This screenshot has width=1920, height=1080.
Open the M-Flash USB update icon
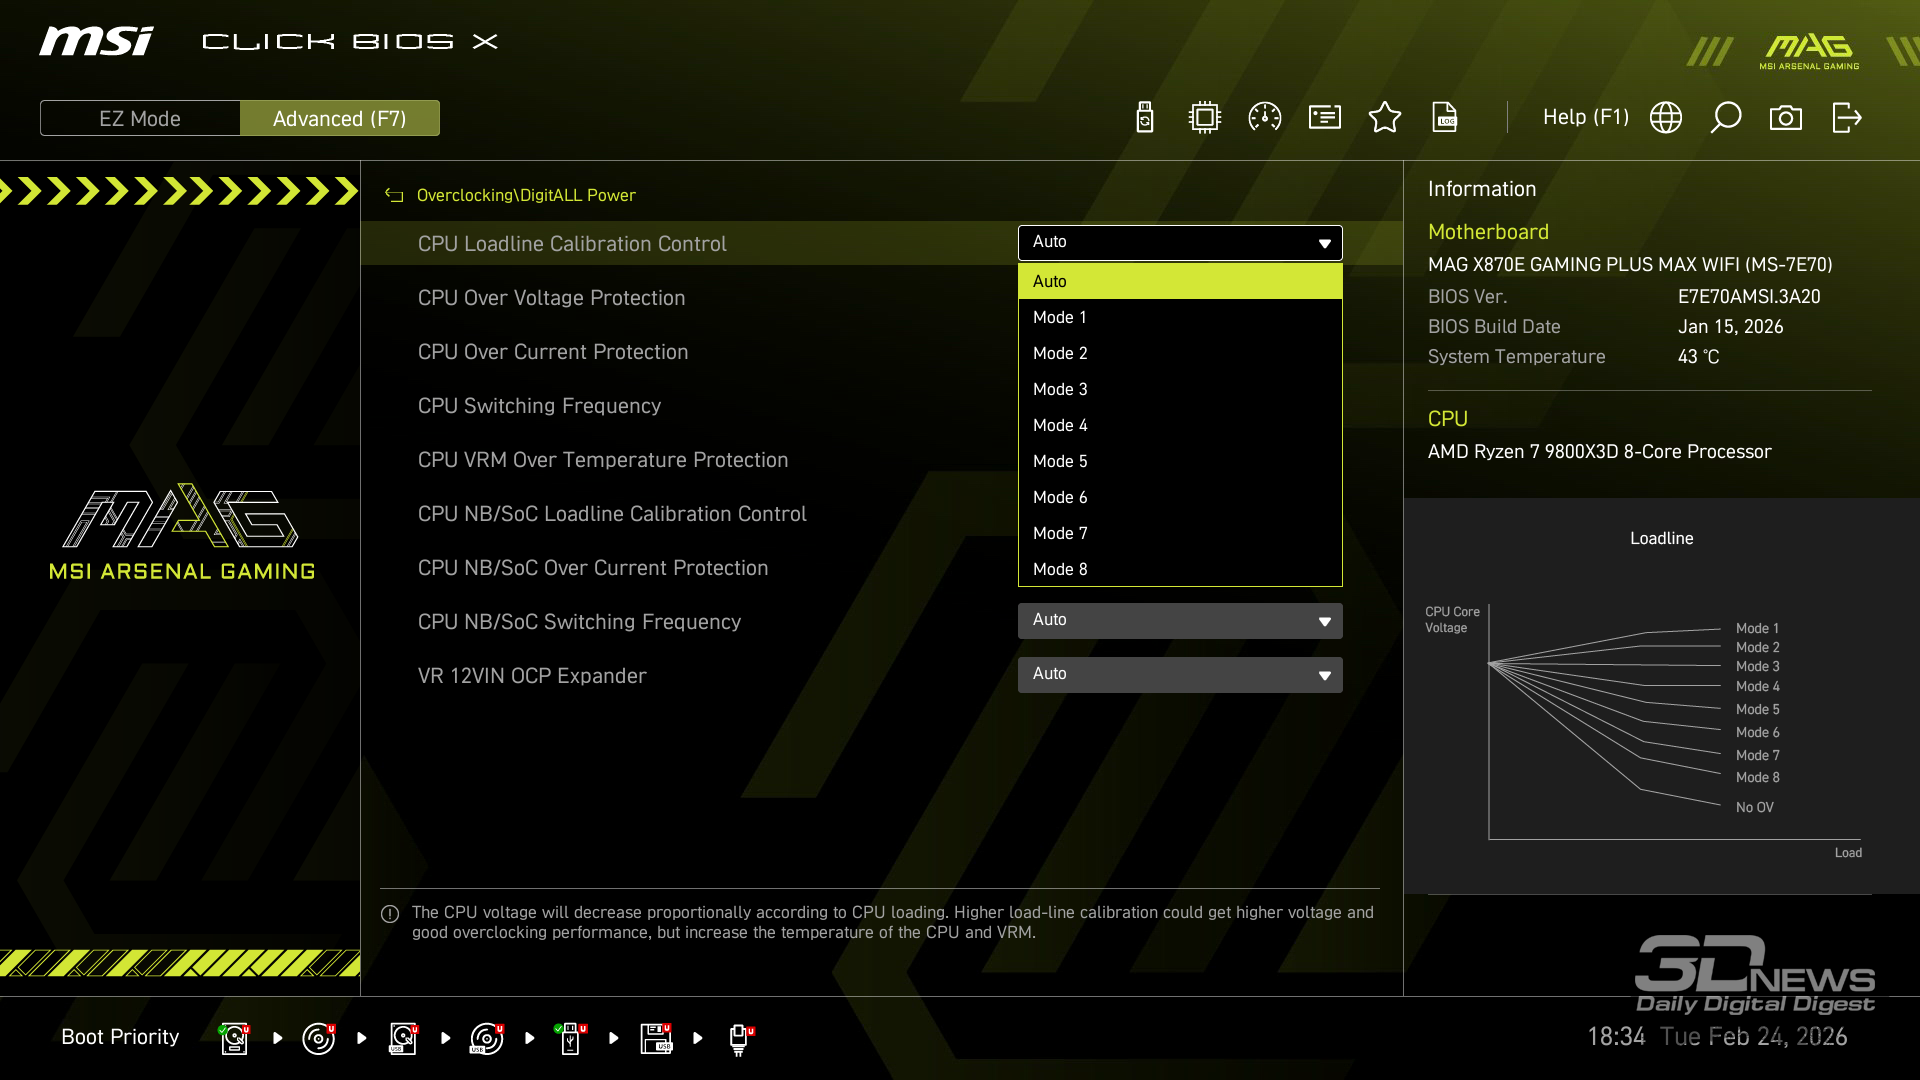pyautogui.click(x=1145, y=117)
